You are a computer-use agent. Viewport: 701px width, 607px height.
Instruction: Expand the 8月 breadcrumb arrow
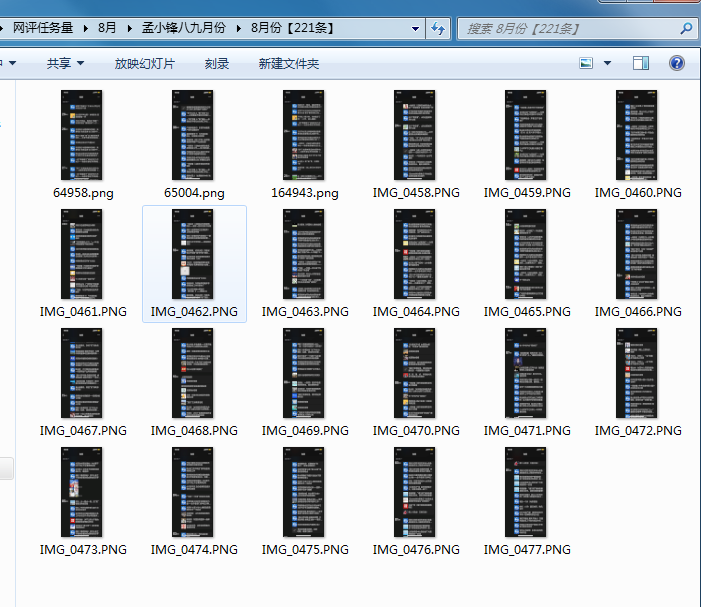point(129,29)
